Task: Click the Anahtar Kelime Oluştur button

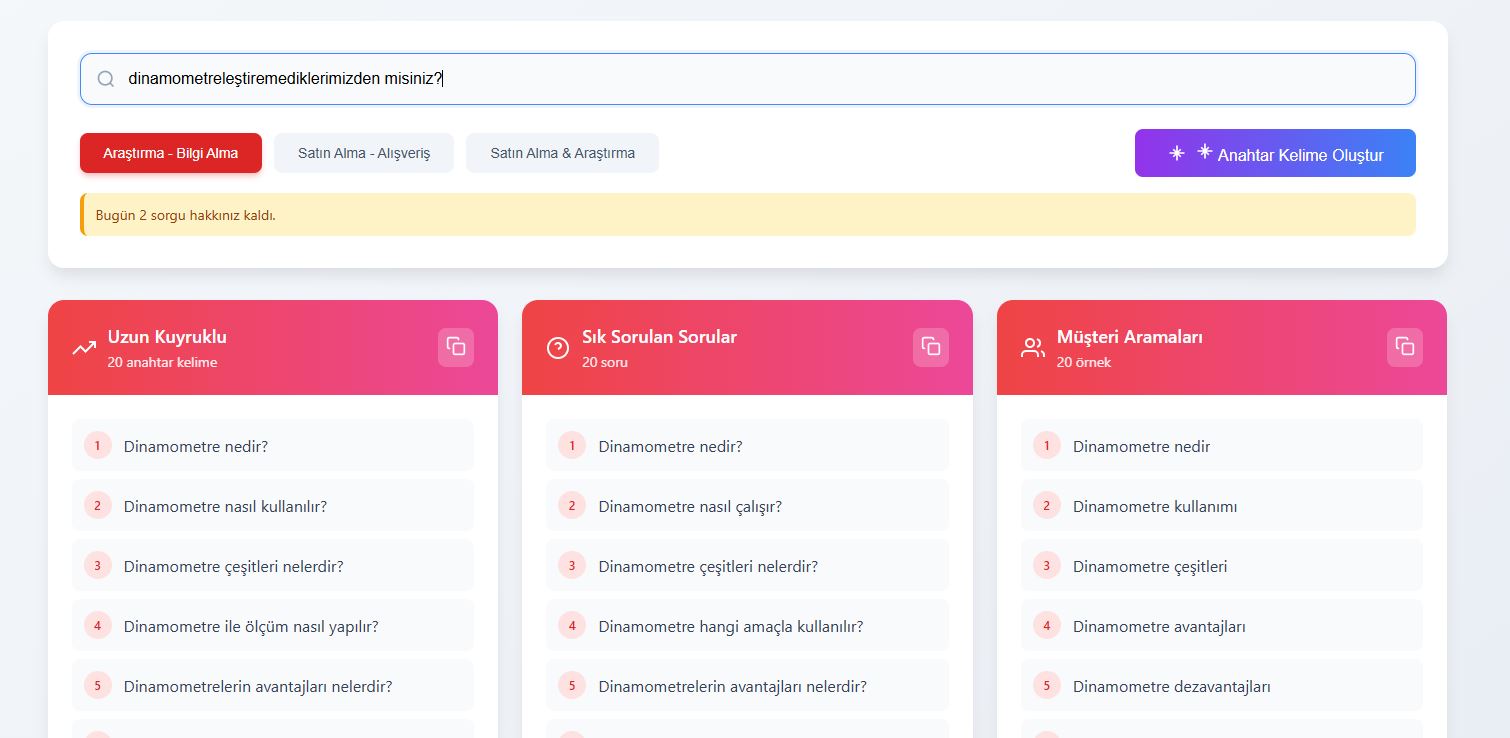Action: click(1275, 153)
